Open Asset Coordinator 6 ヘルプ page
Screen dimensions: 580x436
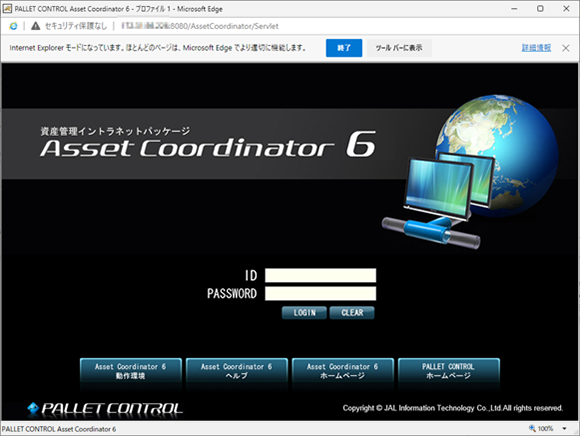pyautogui.click(x=237, y=371)
